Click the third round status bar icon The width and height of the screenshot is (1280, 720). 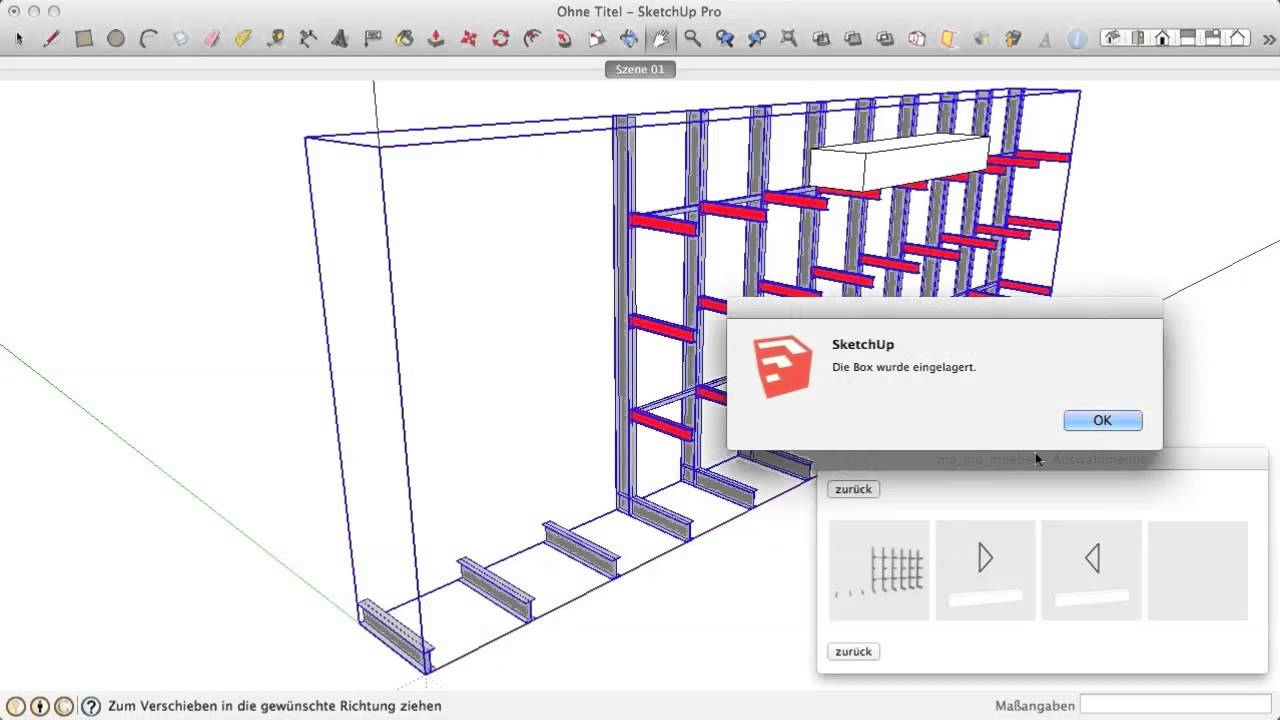[x=64, y=706]
